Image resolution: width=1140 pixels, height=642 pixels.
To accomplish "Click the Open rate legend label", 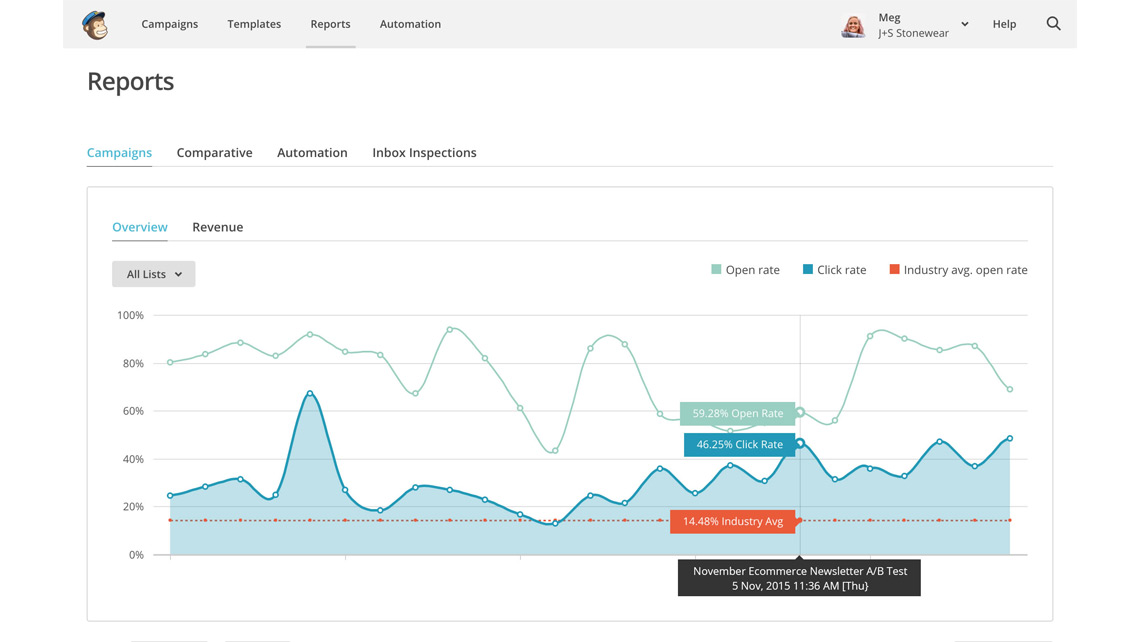I will (752, 270).
